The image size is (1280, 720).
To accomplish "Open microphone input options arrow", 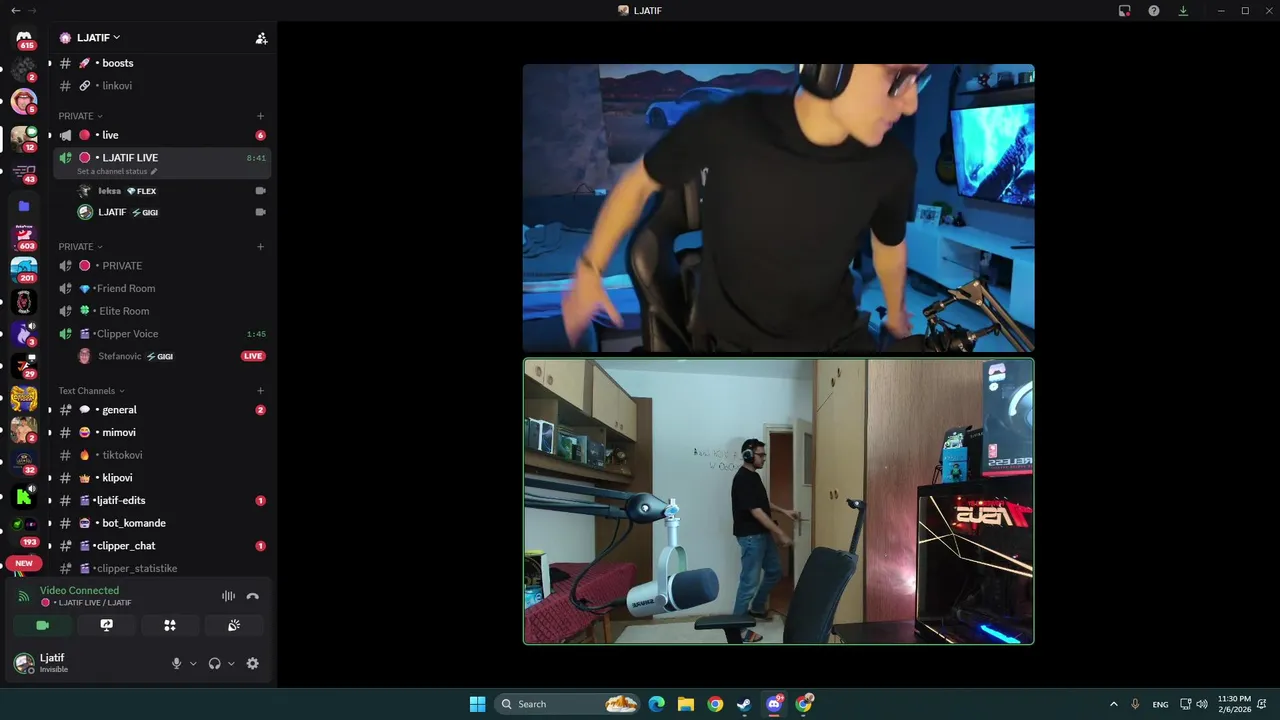I will click(193, 663).
